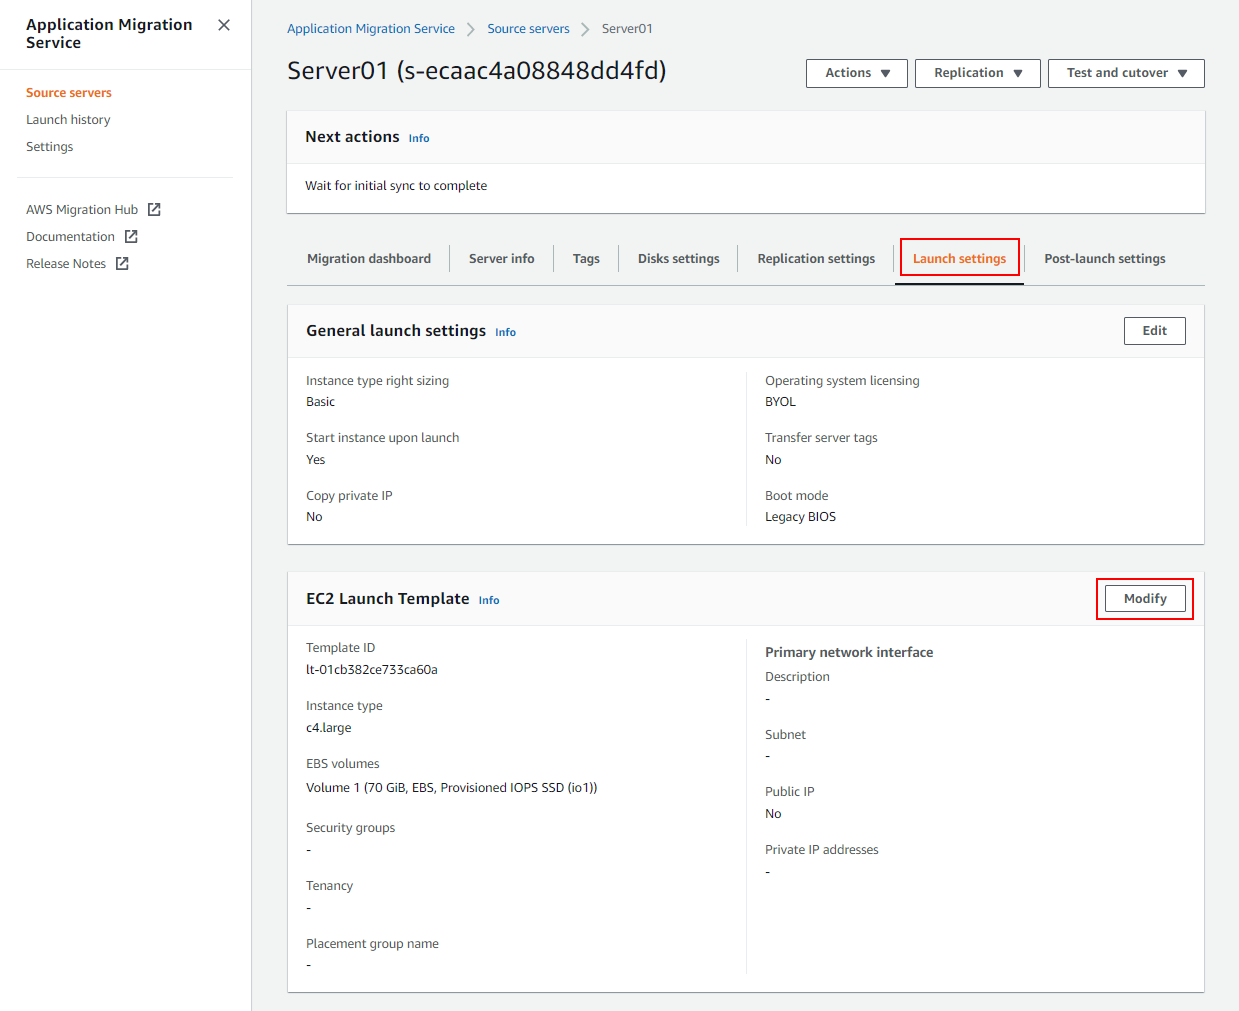Click the Modify button for EC2 Launch Template

pyautogui.click(x=1144, y=598)
